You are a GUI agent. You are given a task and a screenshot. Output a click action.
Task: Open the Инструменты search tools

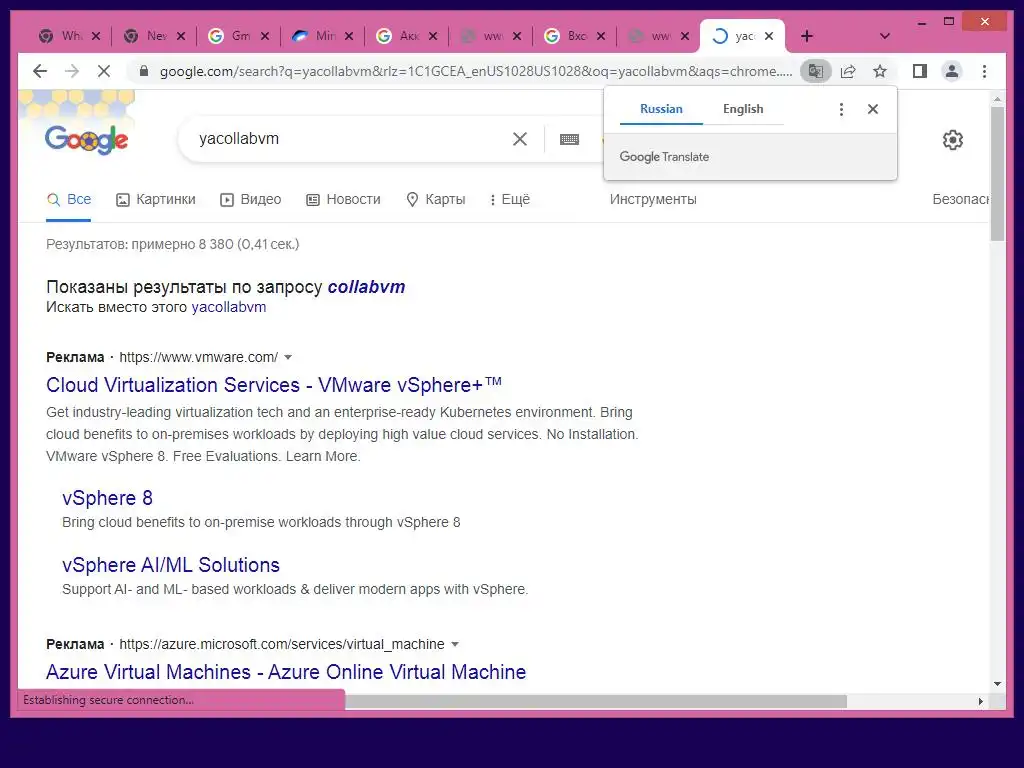(653, 199)
